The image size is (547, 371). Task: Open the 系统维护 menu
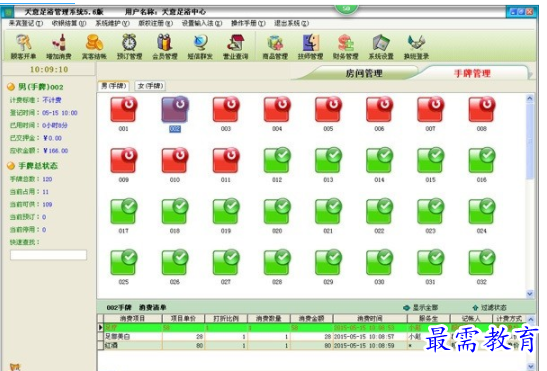click(x=112, y=23)
